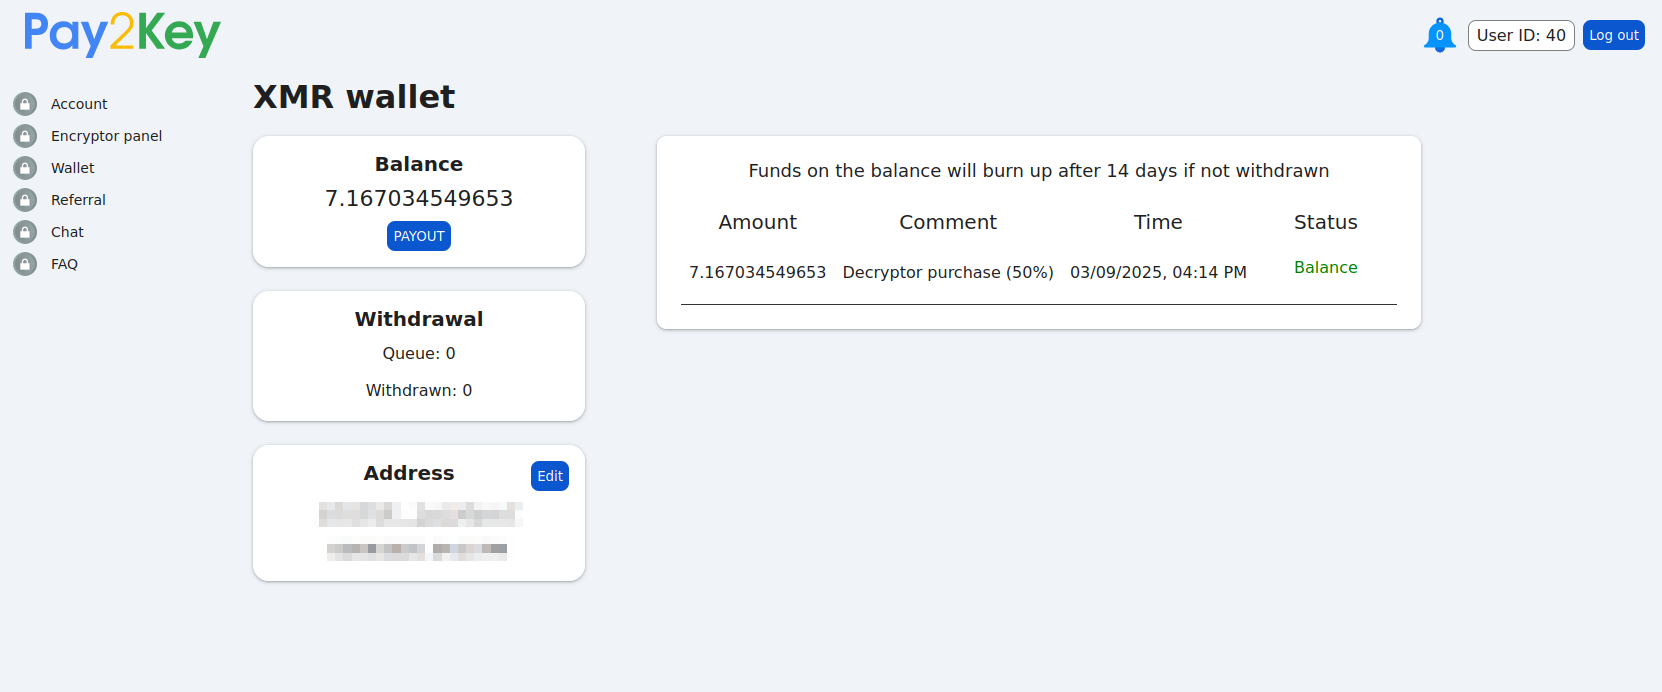The image size is (1662, 692).
Task: Click Edit in the Address card
Action: [x=550, y=476]
